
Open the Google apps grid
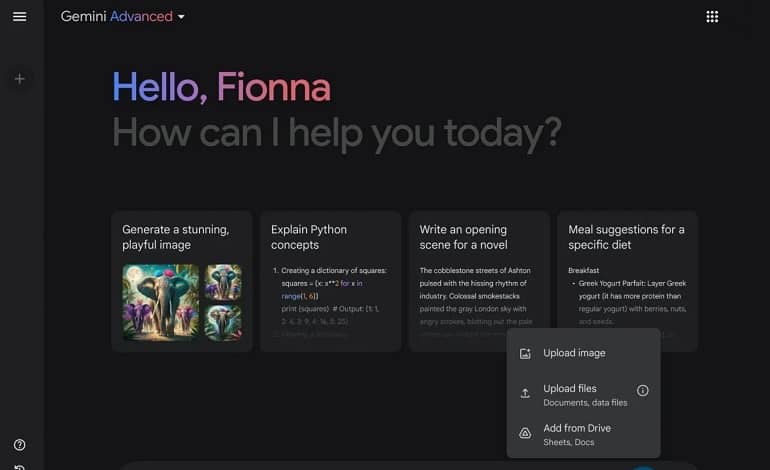tap(712, 17)
